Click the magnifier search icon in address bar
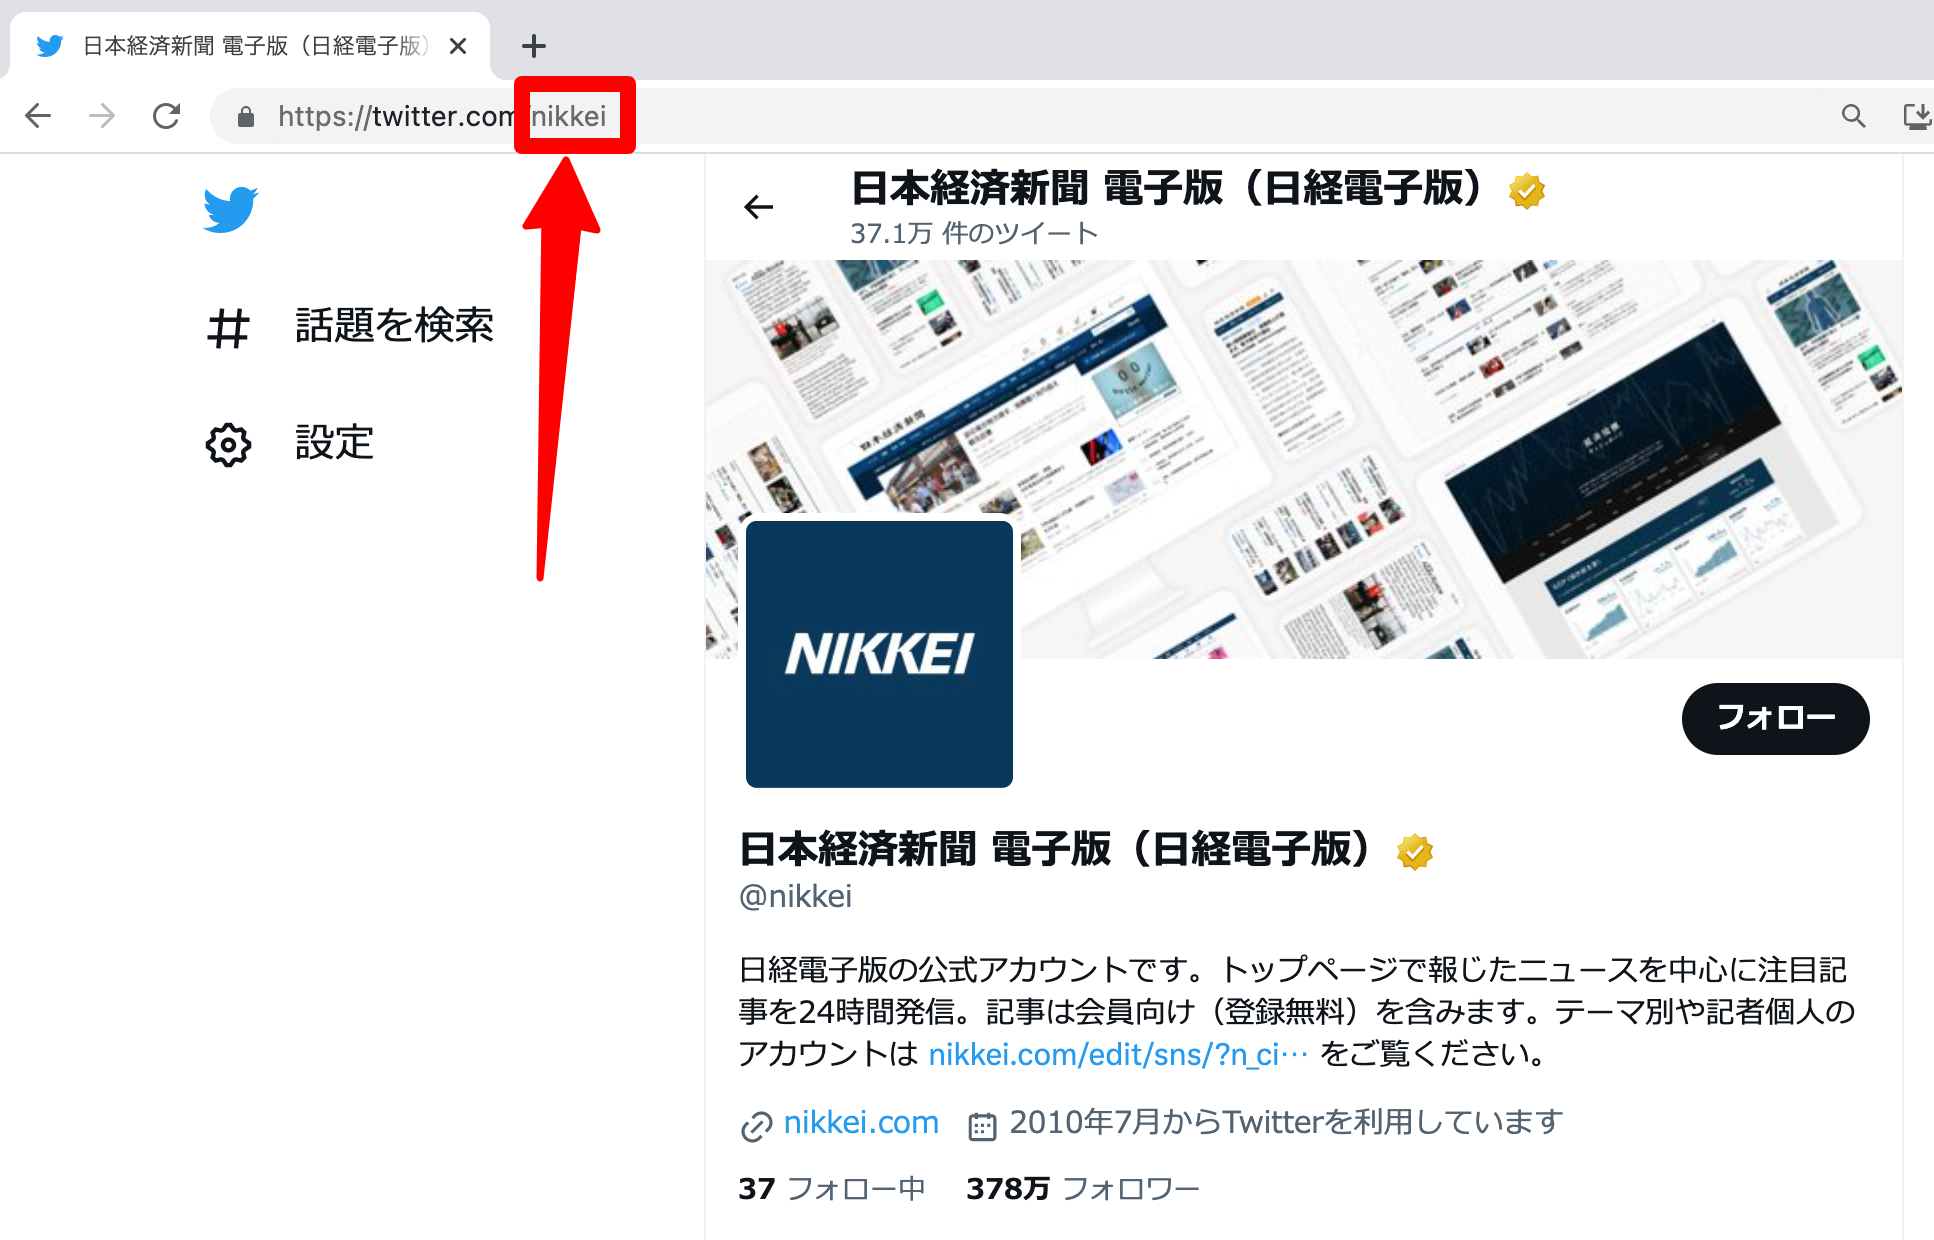This screenshot has height=1240, width=1934. click(1853, 116)
